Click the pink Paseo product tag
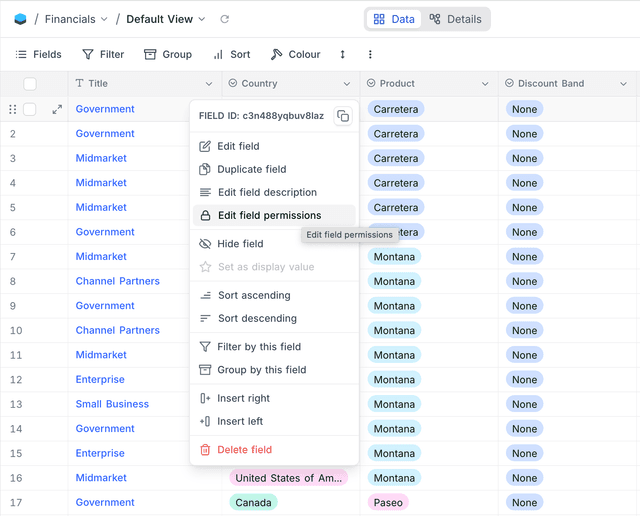 click(x=388, y=503)
